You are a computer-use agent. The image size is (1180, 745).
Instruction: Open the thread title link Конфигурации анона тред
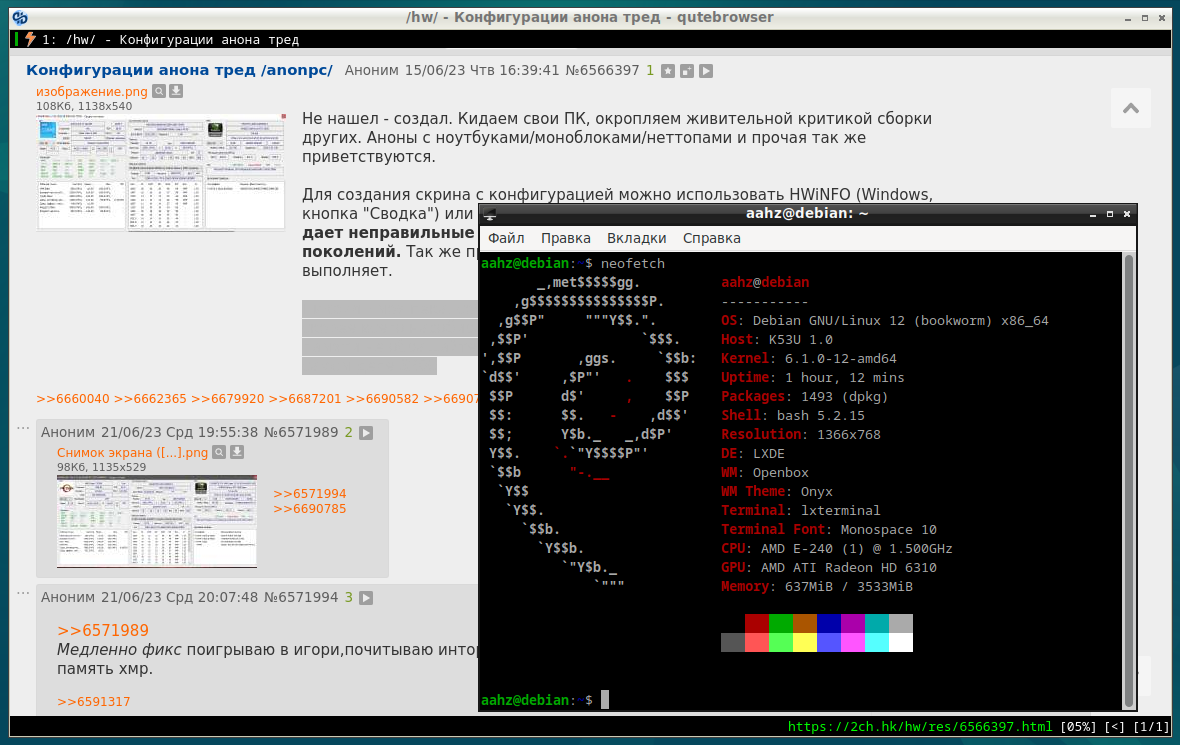[x=179, y=70]
